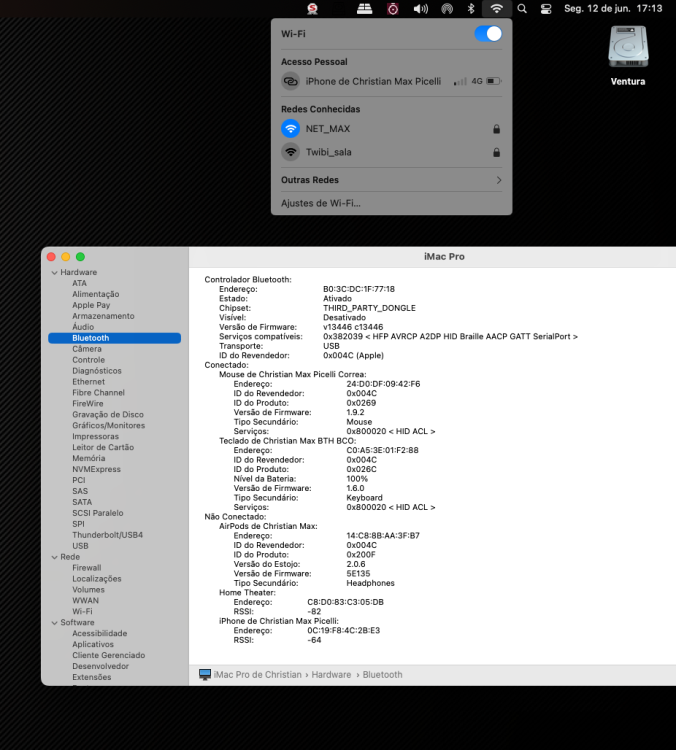Click AirPods de Christian Max heading
Image resolution: width=676 pixels, height=750 pixels.
(x=268, y=526)
